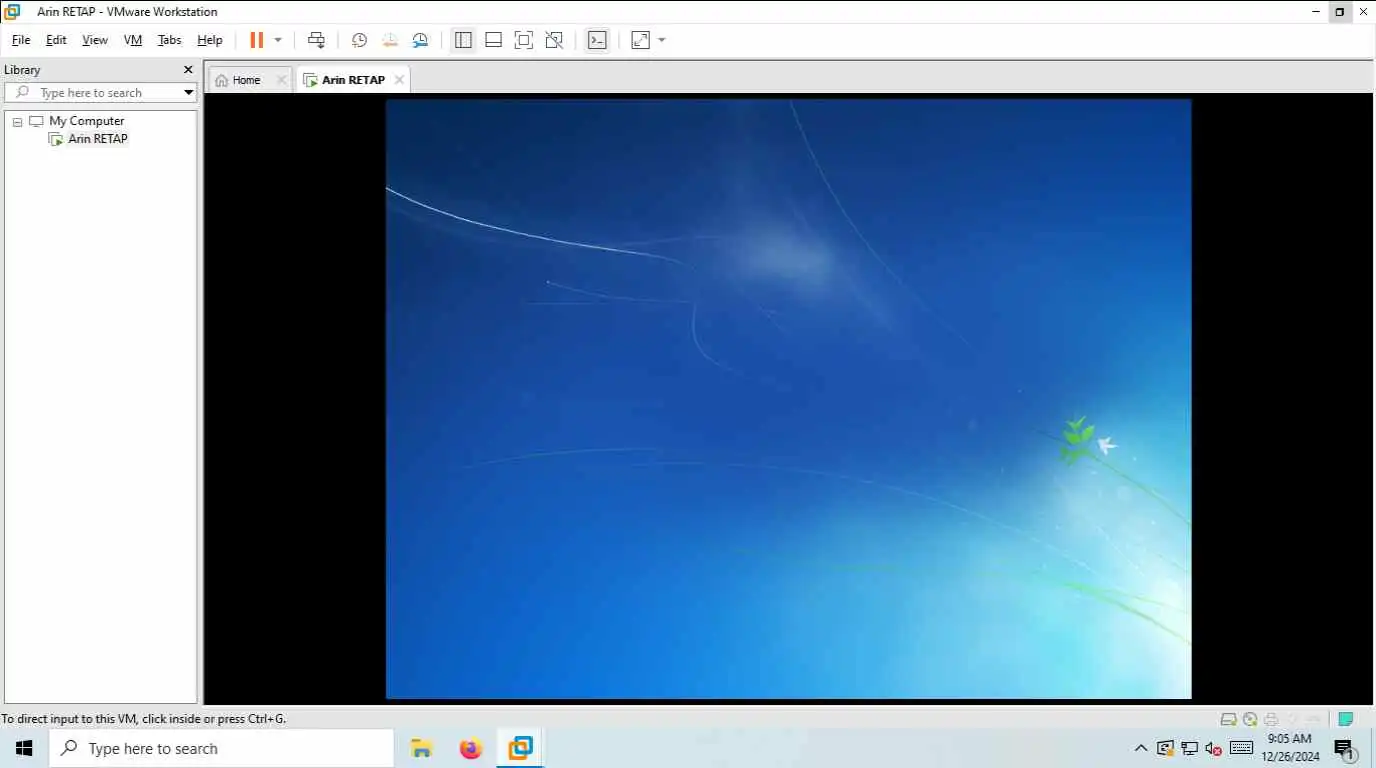Open the Tabs menu

click(x=170, y=40)
